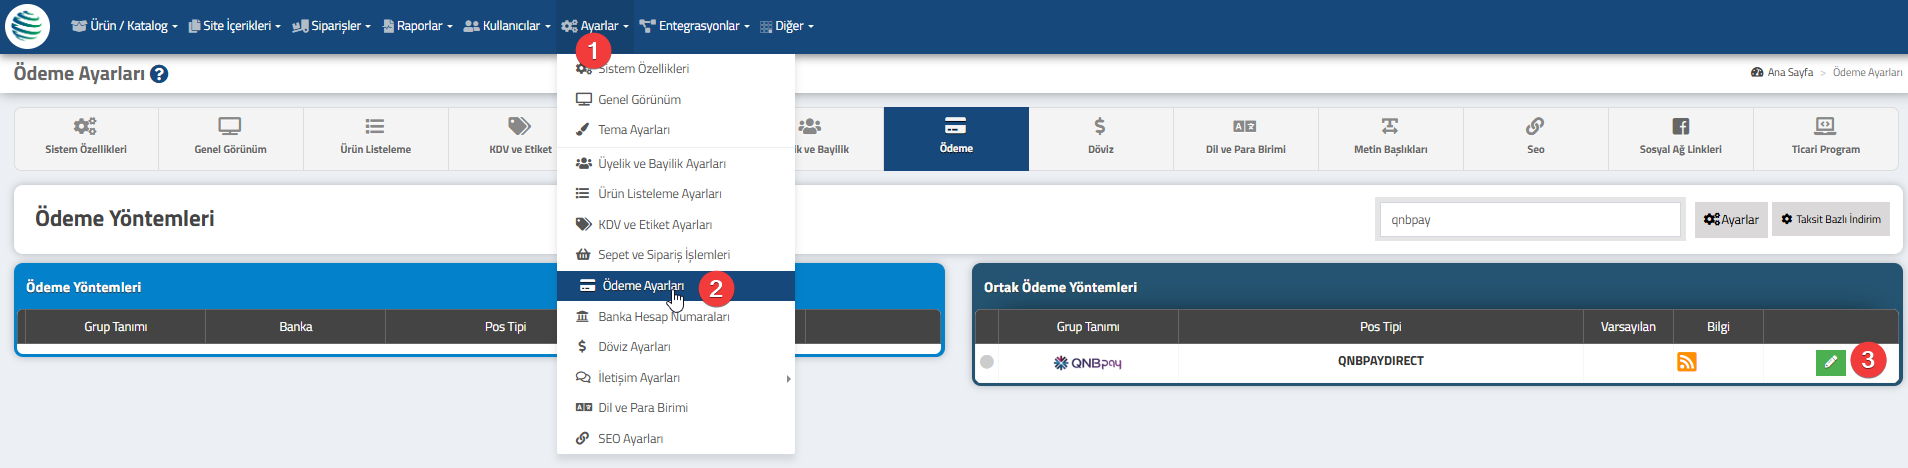Viewport: 1908px width, 468px height.
Task: Expand the Ürün / Katalog dropdown menu
Action: coord(124,26)
